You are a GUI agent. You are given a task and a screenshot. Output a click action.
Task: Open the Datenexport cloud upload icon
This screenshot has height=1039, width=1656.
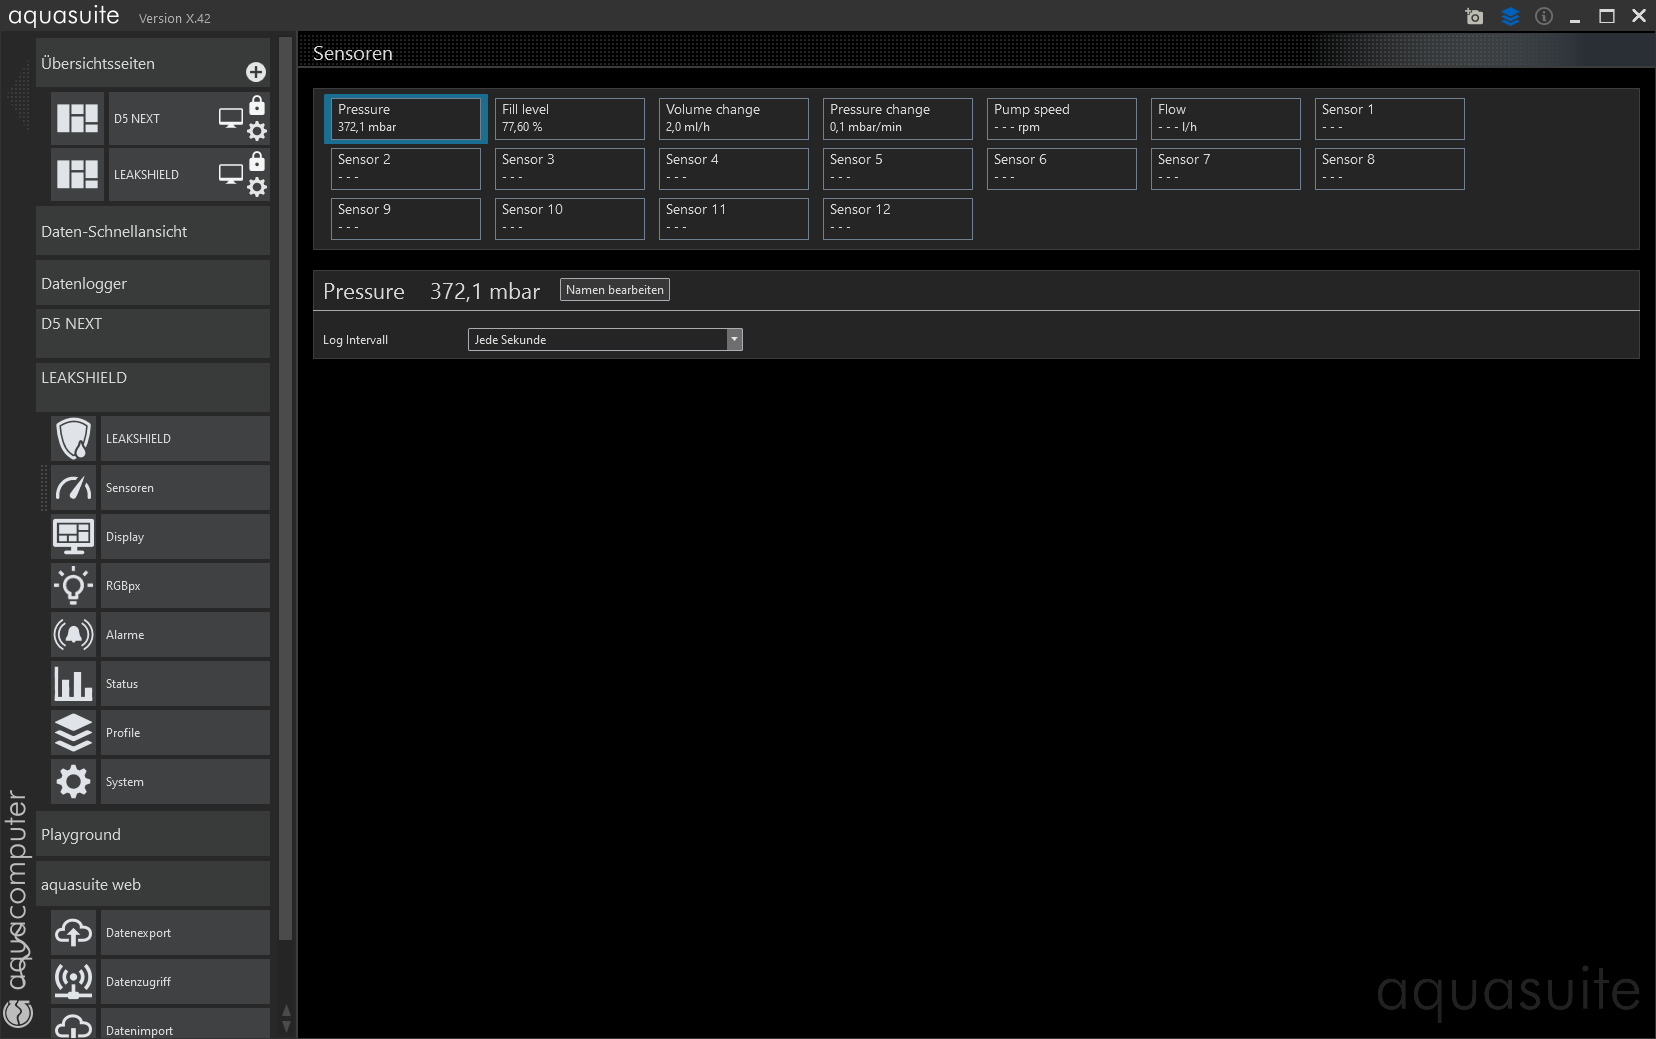[x=74, y=933]
